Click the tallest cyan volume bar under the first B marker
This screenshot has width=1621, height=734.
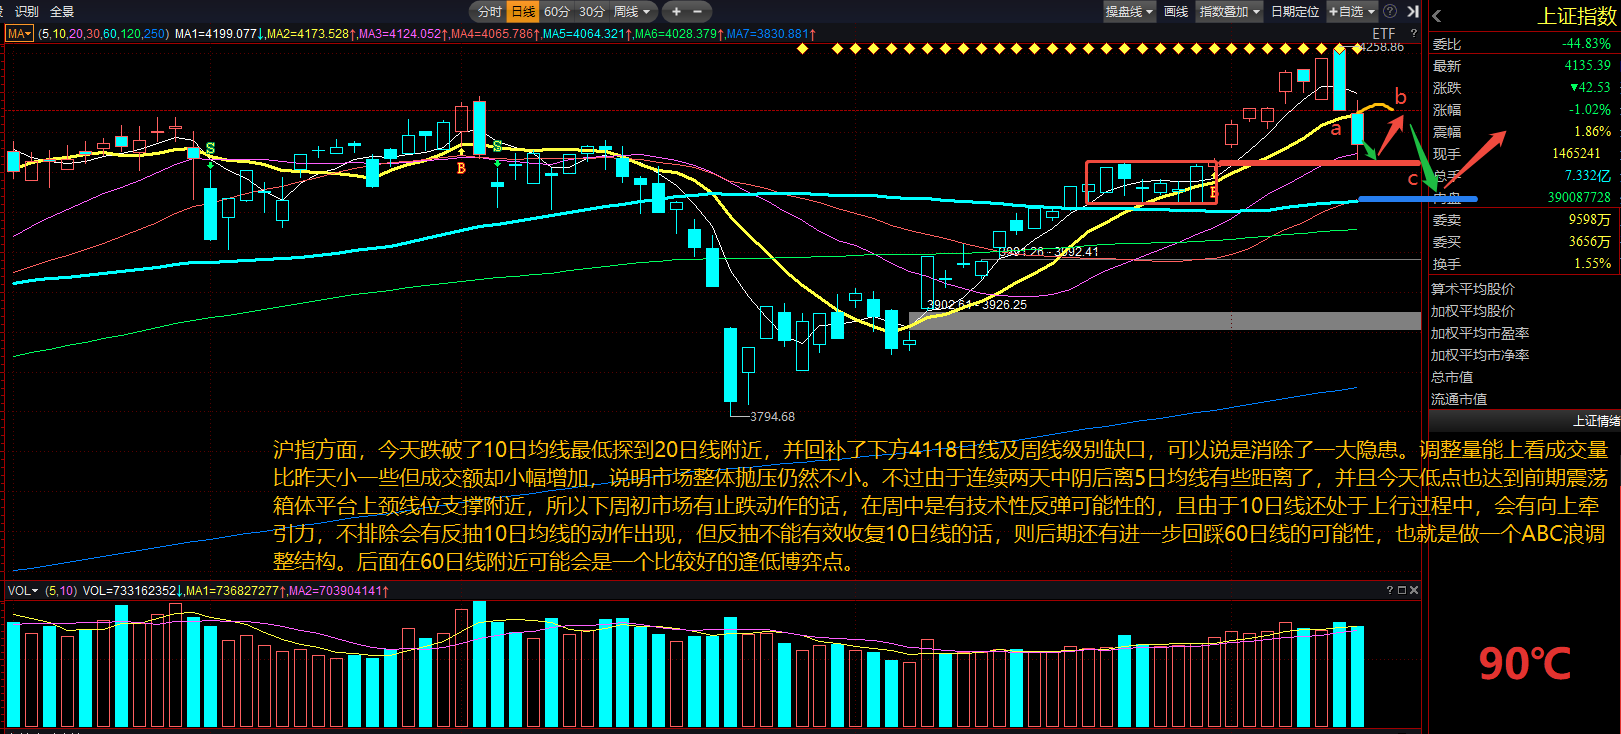pos(479,663)
